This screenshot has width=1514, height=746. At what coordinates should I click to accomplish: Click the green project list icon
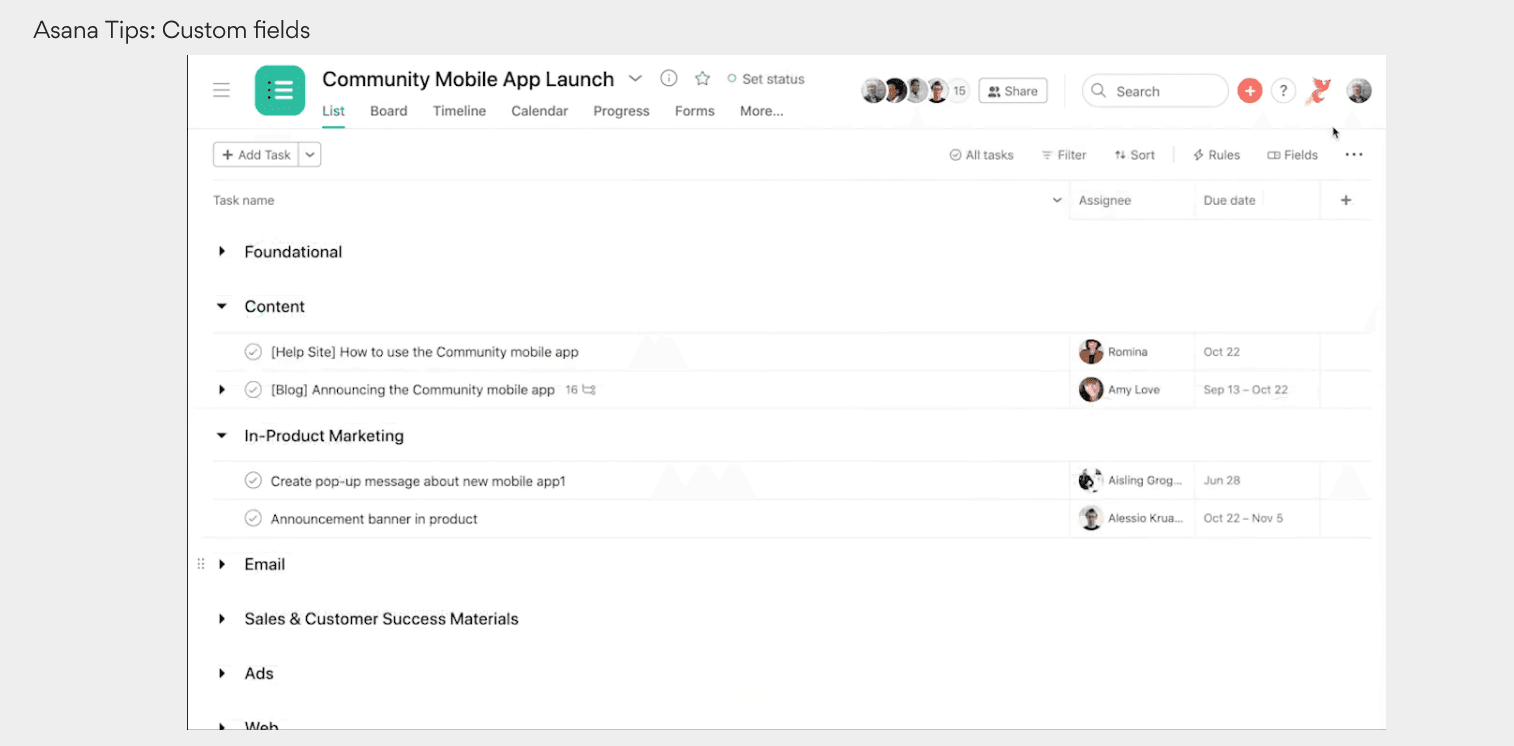pyautogui.click(x=280, y=91)
